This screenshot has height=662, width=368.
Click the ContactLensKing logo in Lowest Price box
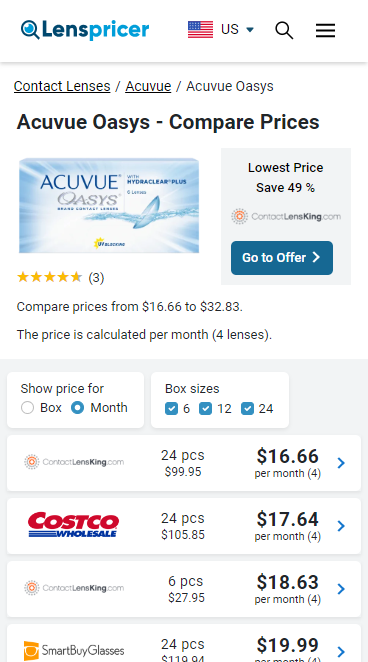[286, 217]
